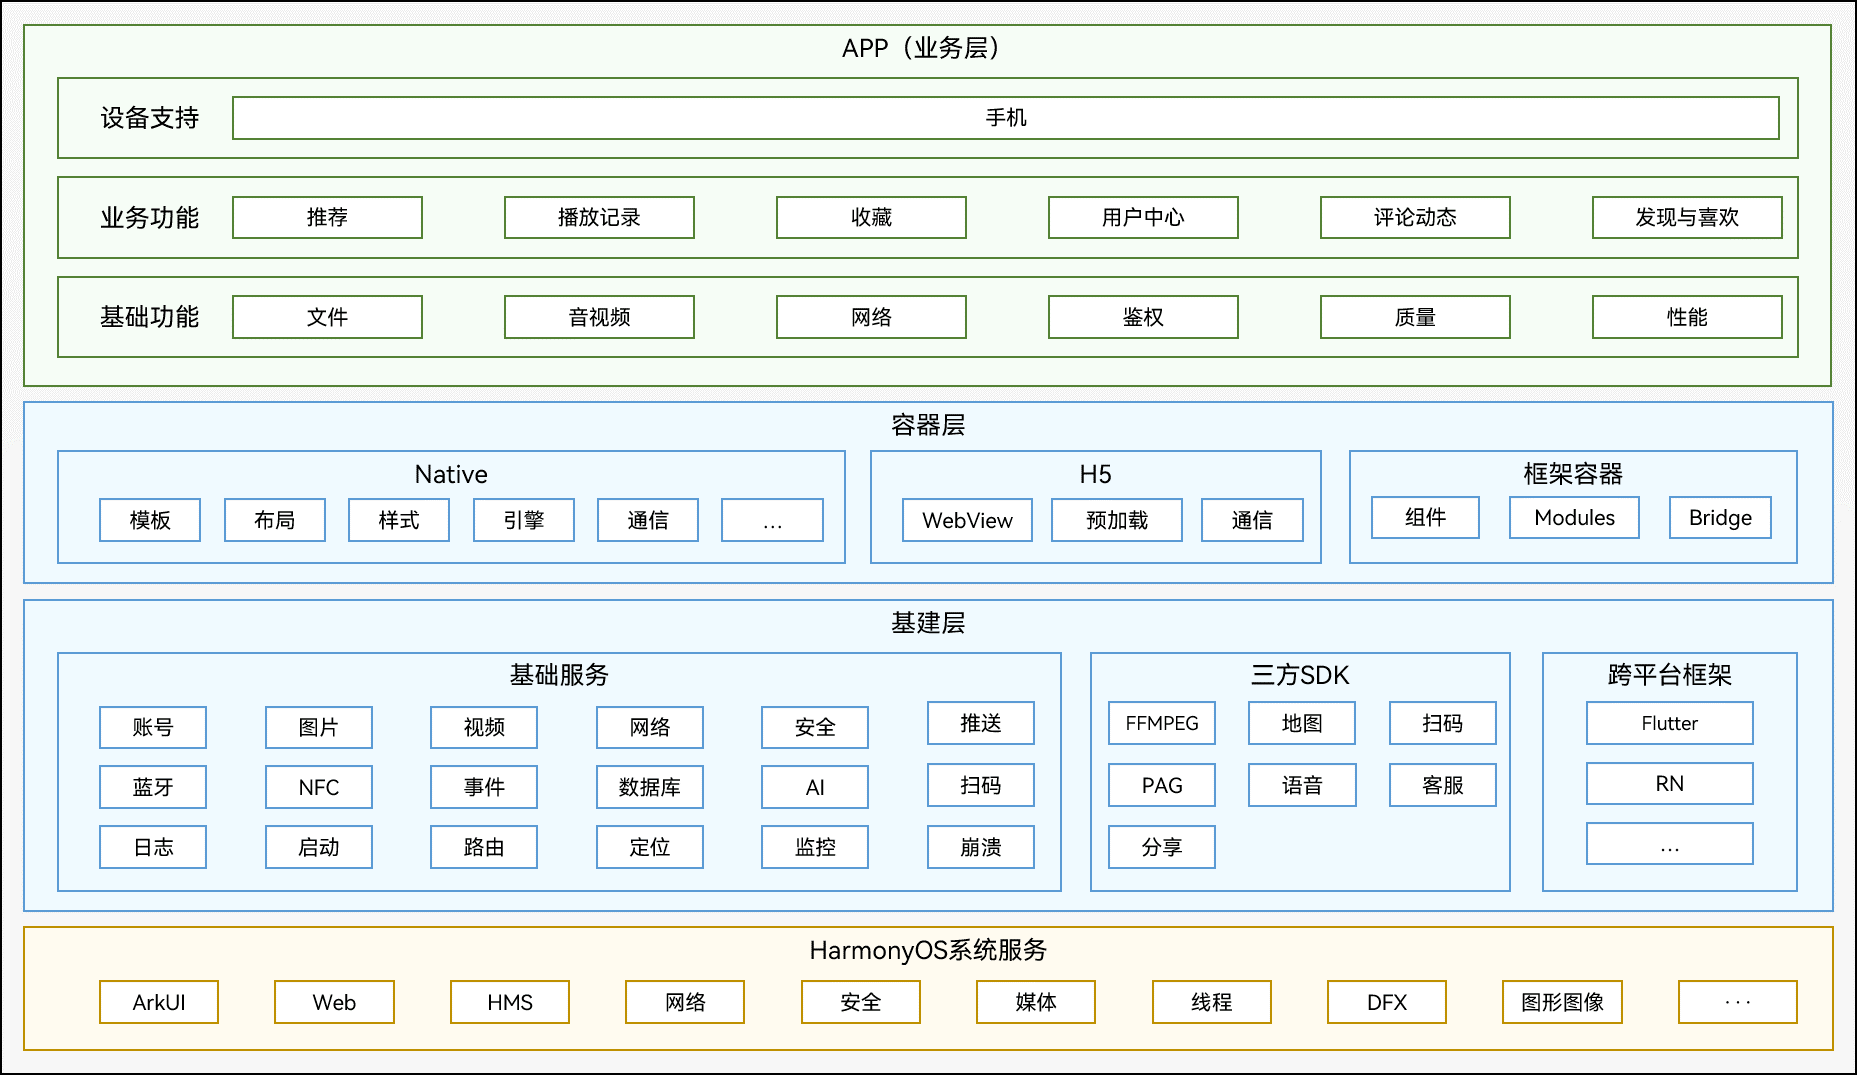1857x1075 pixels.
Task: Click the AI box
Action: tap(815, 787)
